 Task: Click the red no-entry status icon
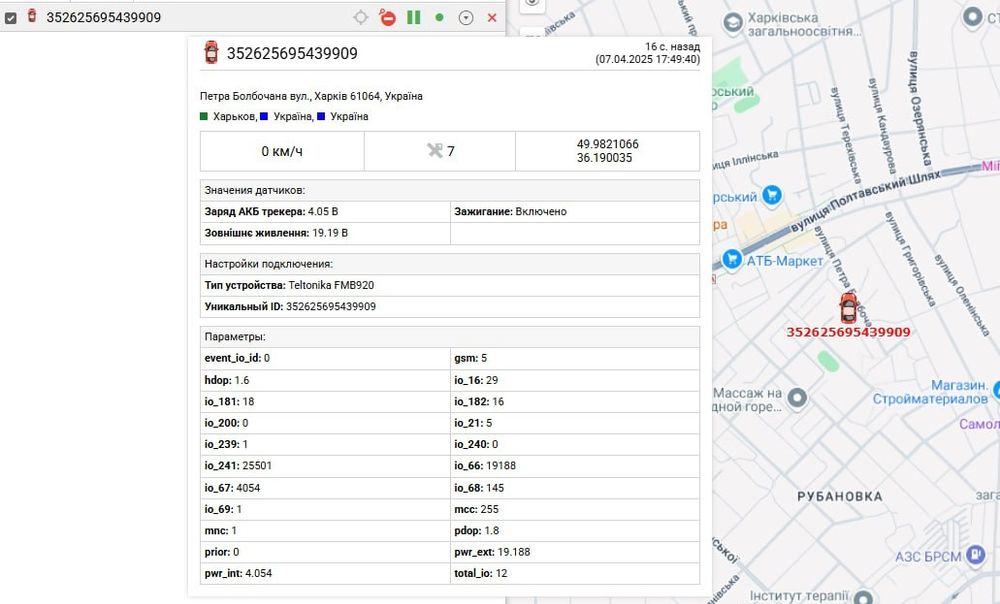tap(388, 18)
